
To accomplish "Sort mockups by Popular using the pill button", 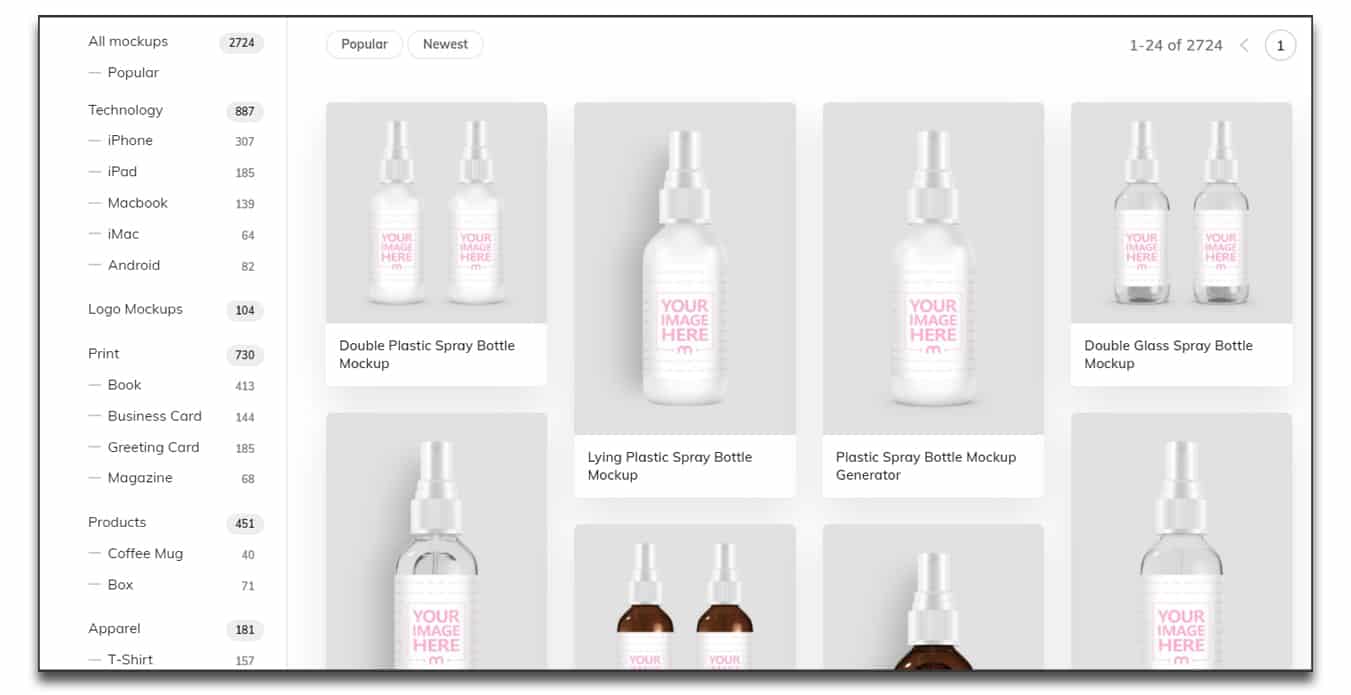I will (364, 44).
